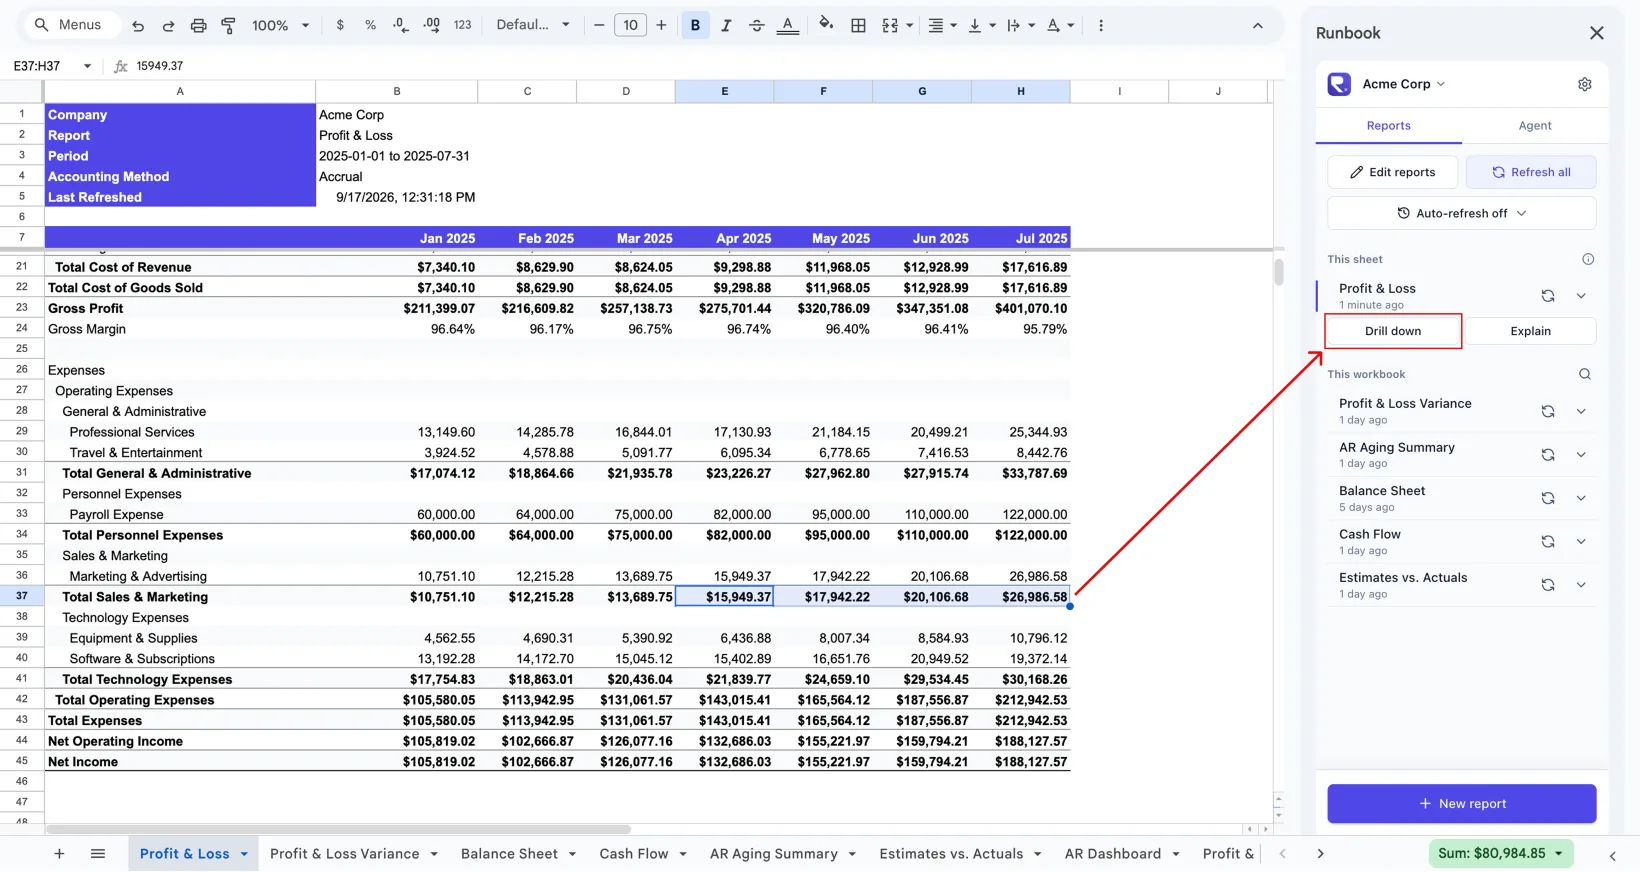Viewport: 1640px width, 872px height.
Task: Increase decimal places
Action: pyautogui.click(x=432, y=25)
